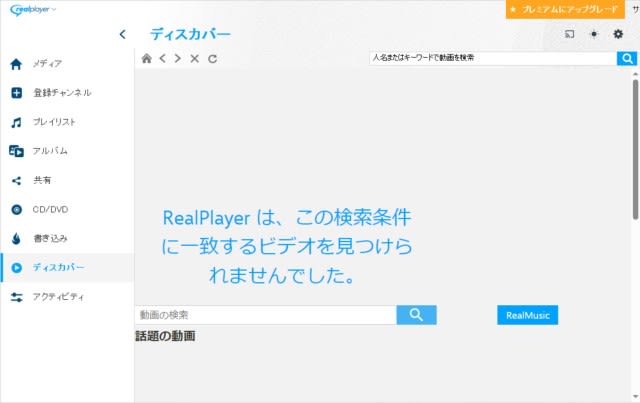Click the cast to device icon

point(569,34)
